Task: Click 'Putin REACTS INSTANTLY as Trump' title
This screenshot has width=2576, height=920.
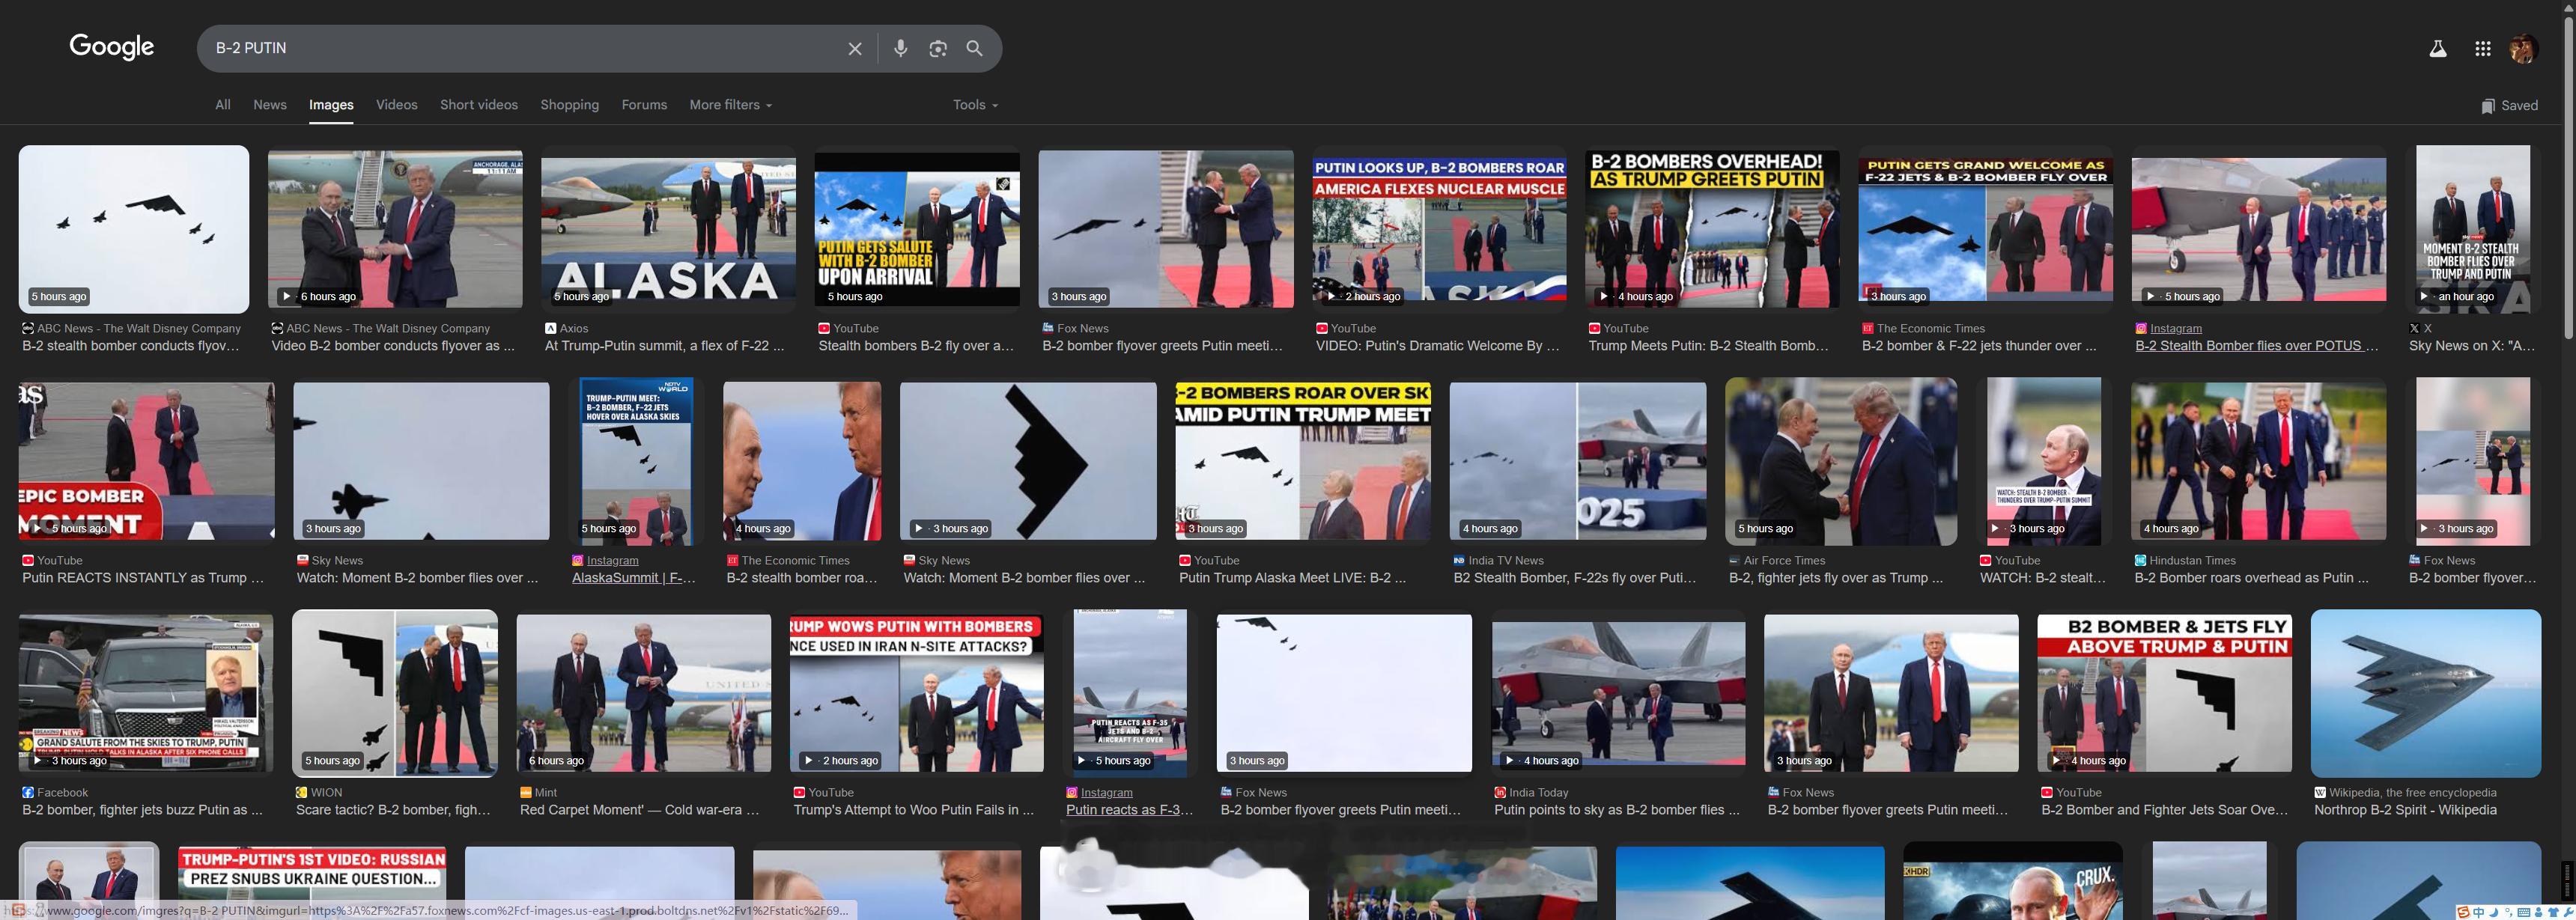Action: pyautogui.click(x=143, y=578)
